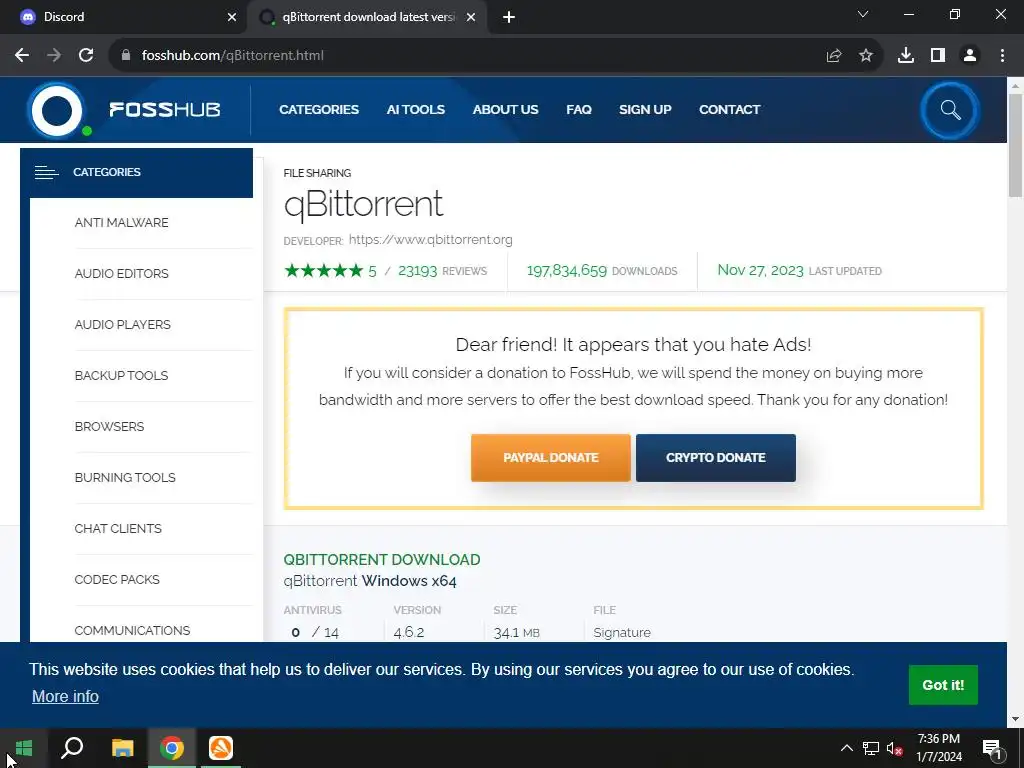This screenshot has height=768, width=1024.
Task: Open AI TOOLS in the navigation
Action: pos(415,110)
